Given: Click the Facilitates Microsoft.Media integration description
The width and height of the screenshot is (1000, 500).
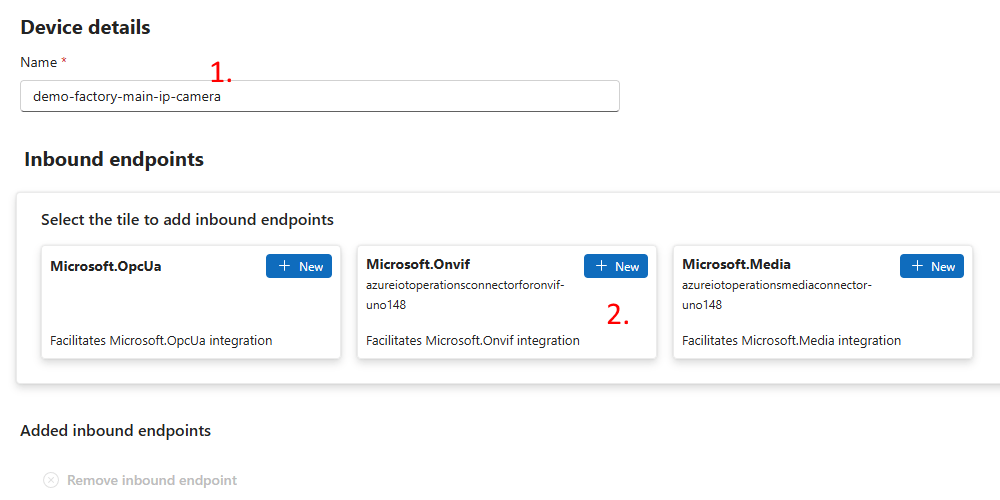Looking at the screenshot, I should point(791,340).
